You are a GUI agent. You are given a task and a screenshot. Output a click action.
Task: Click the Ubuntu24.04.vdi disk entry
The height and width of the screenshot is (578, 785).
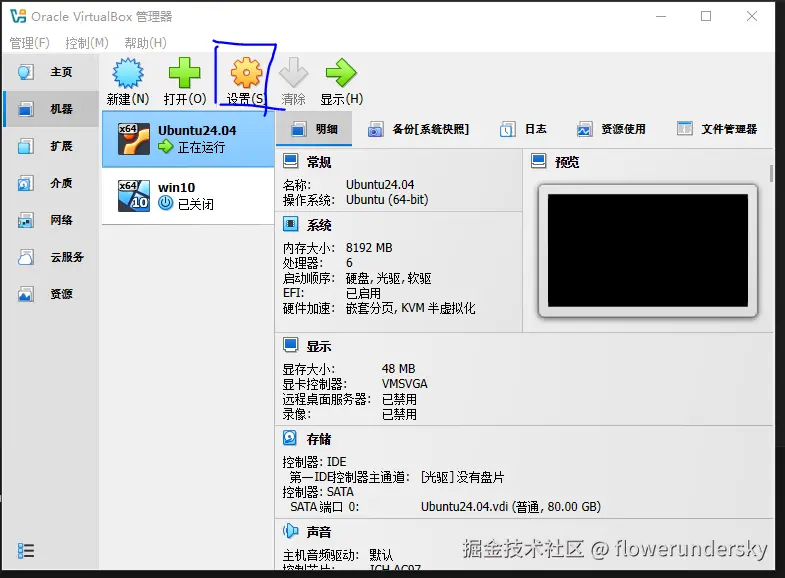(511, 507)
